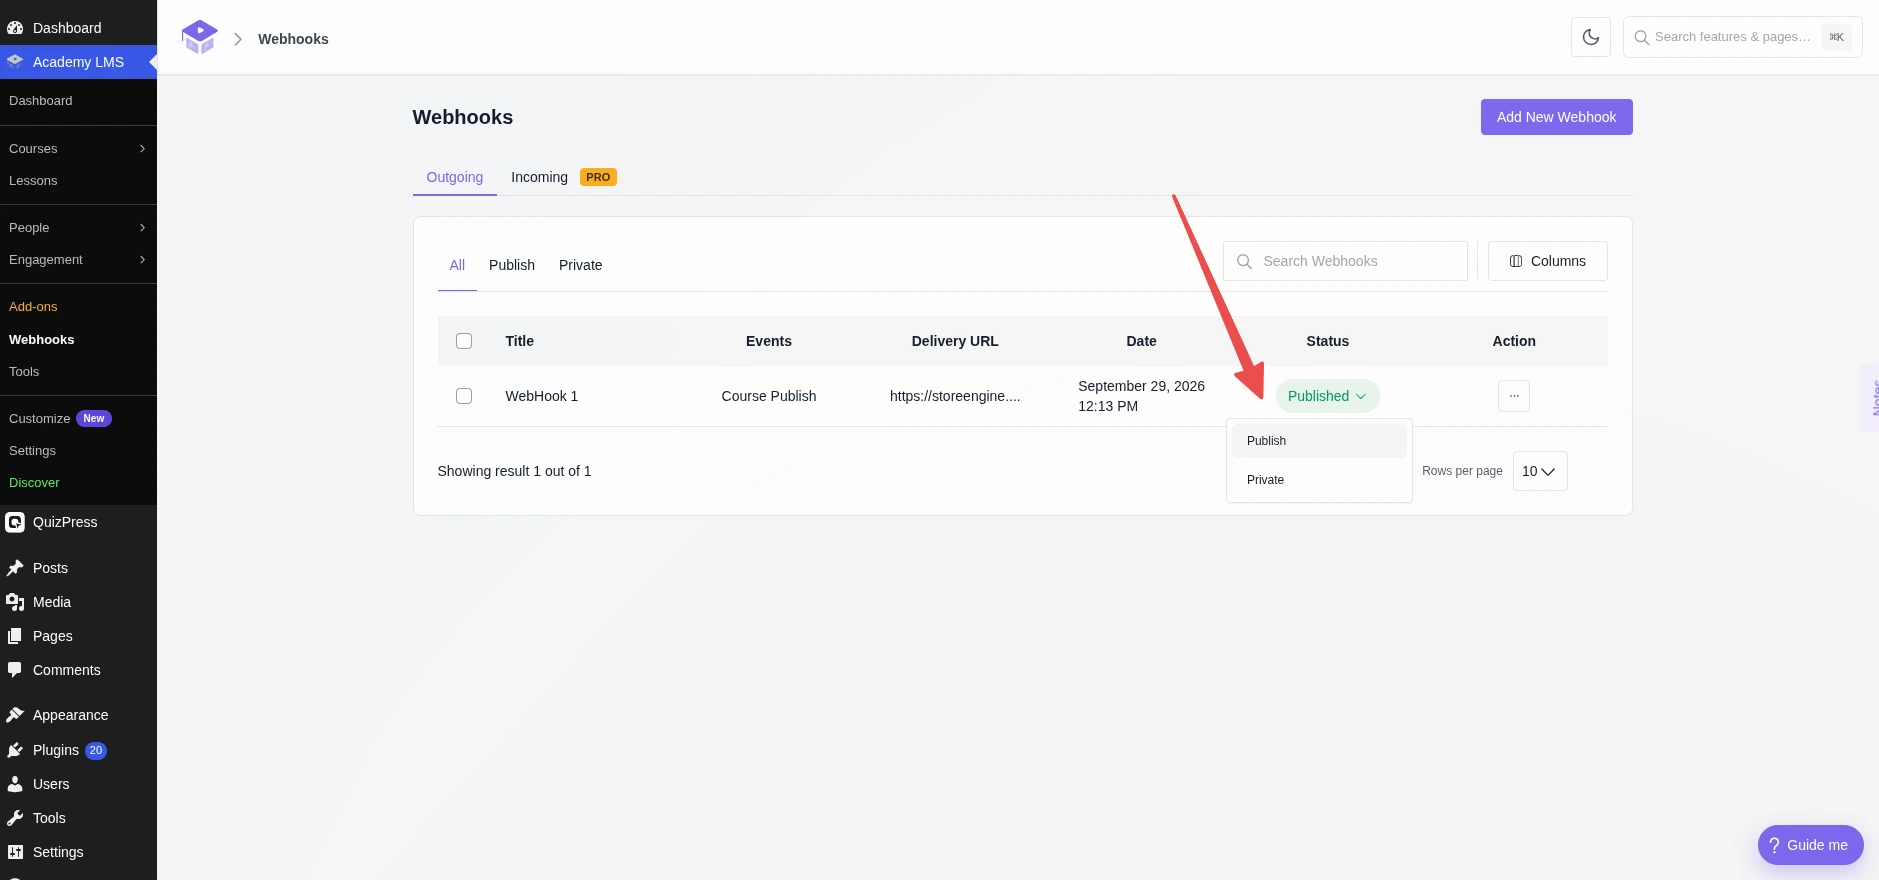Viewport: 1879px width, 880px height.
Task: Open WordPress Dashboard icon in sidebar
Action: coord(15,28)
